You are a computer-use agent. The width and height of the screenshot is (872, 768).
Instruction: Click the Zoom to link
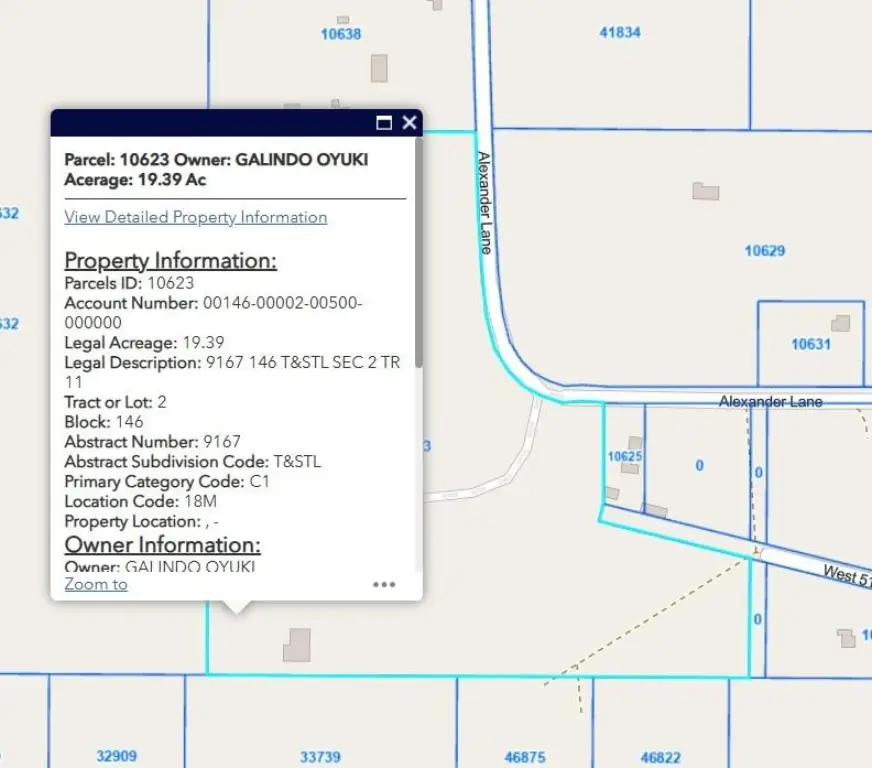pyautogui.click(x=96, y=584)
